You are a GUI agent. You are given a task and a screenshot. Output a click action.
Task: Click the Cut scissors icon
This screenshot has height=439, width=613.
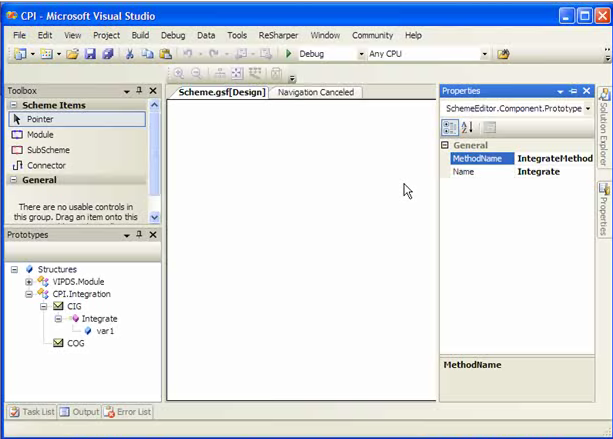[131, 53]
